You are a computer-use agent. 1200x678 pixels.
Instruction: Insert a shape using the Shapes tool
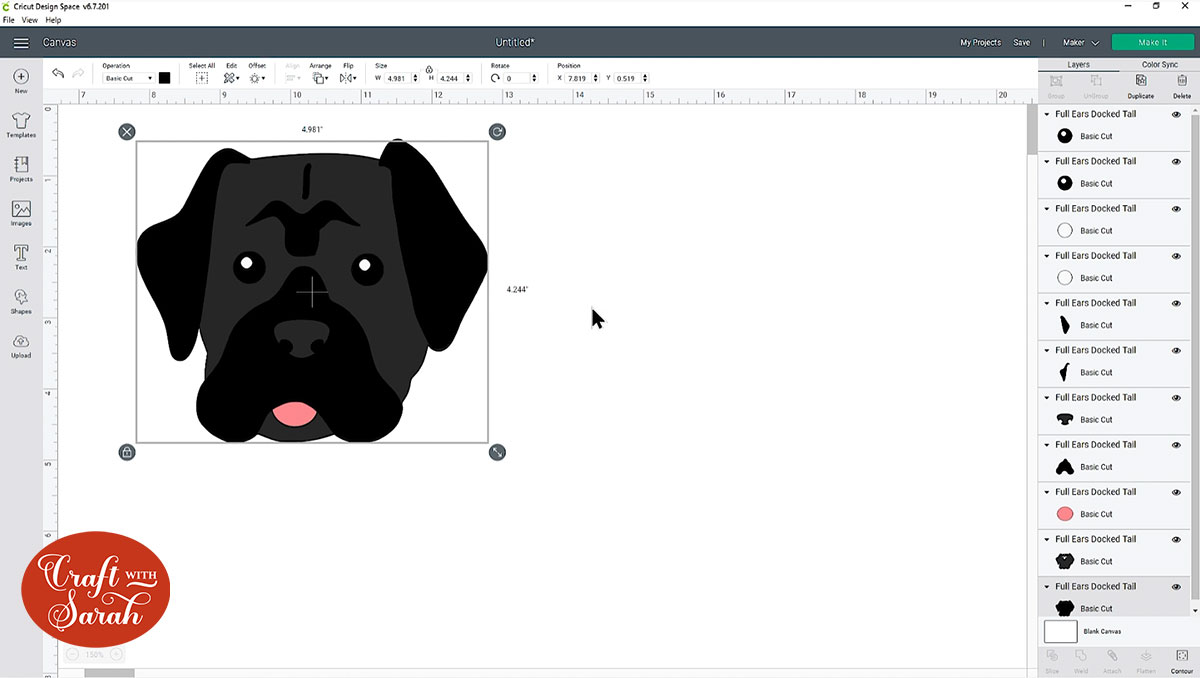pyautogui.click(x=21, y=301)
